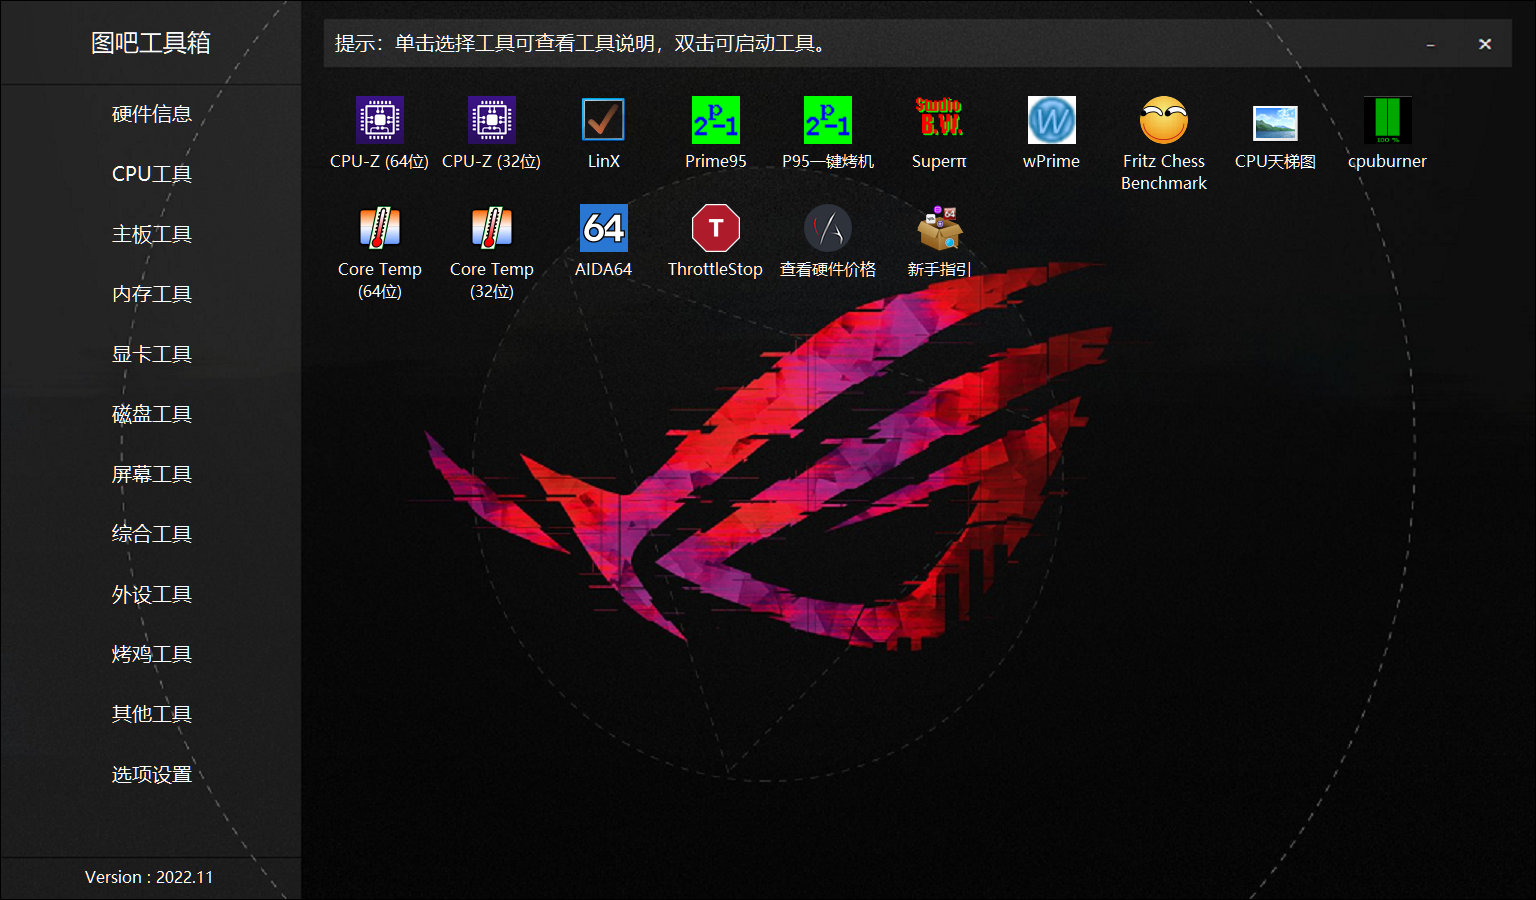Switch to the CPU工具 category
The width and height of the screenshot is (1536, 900).
click(151, 174)
